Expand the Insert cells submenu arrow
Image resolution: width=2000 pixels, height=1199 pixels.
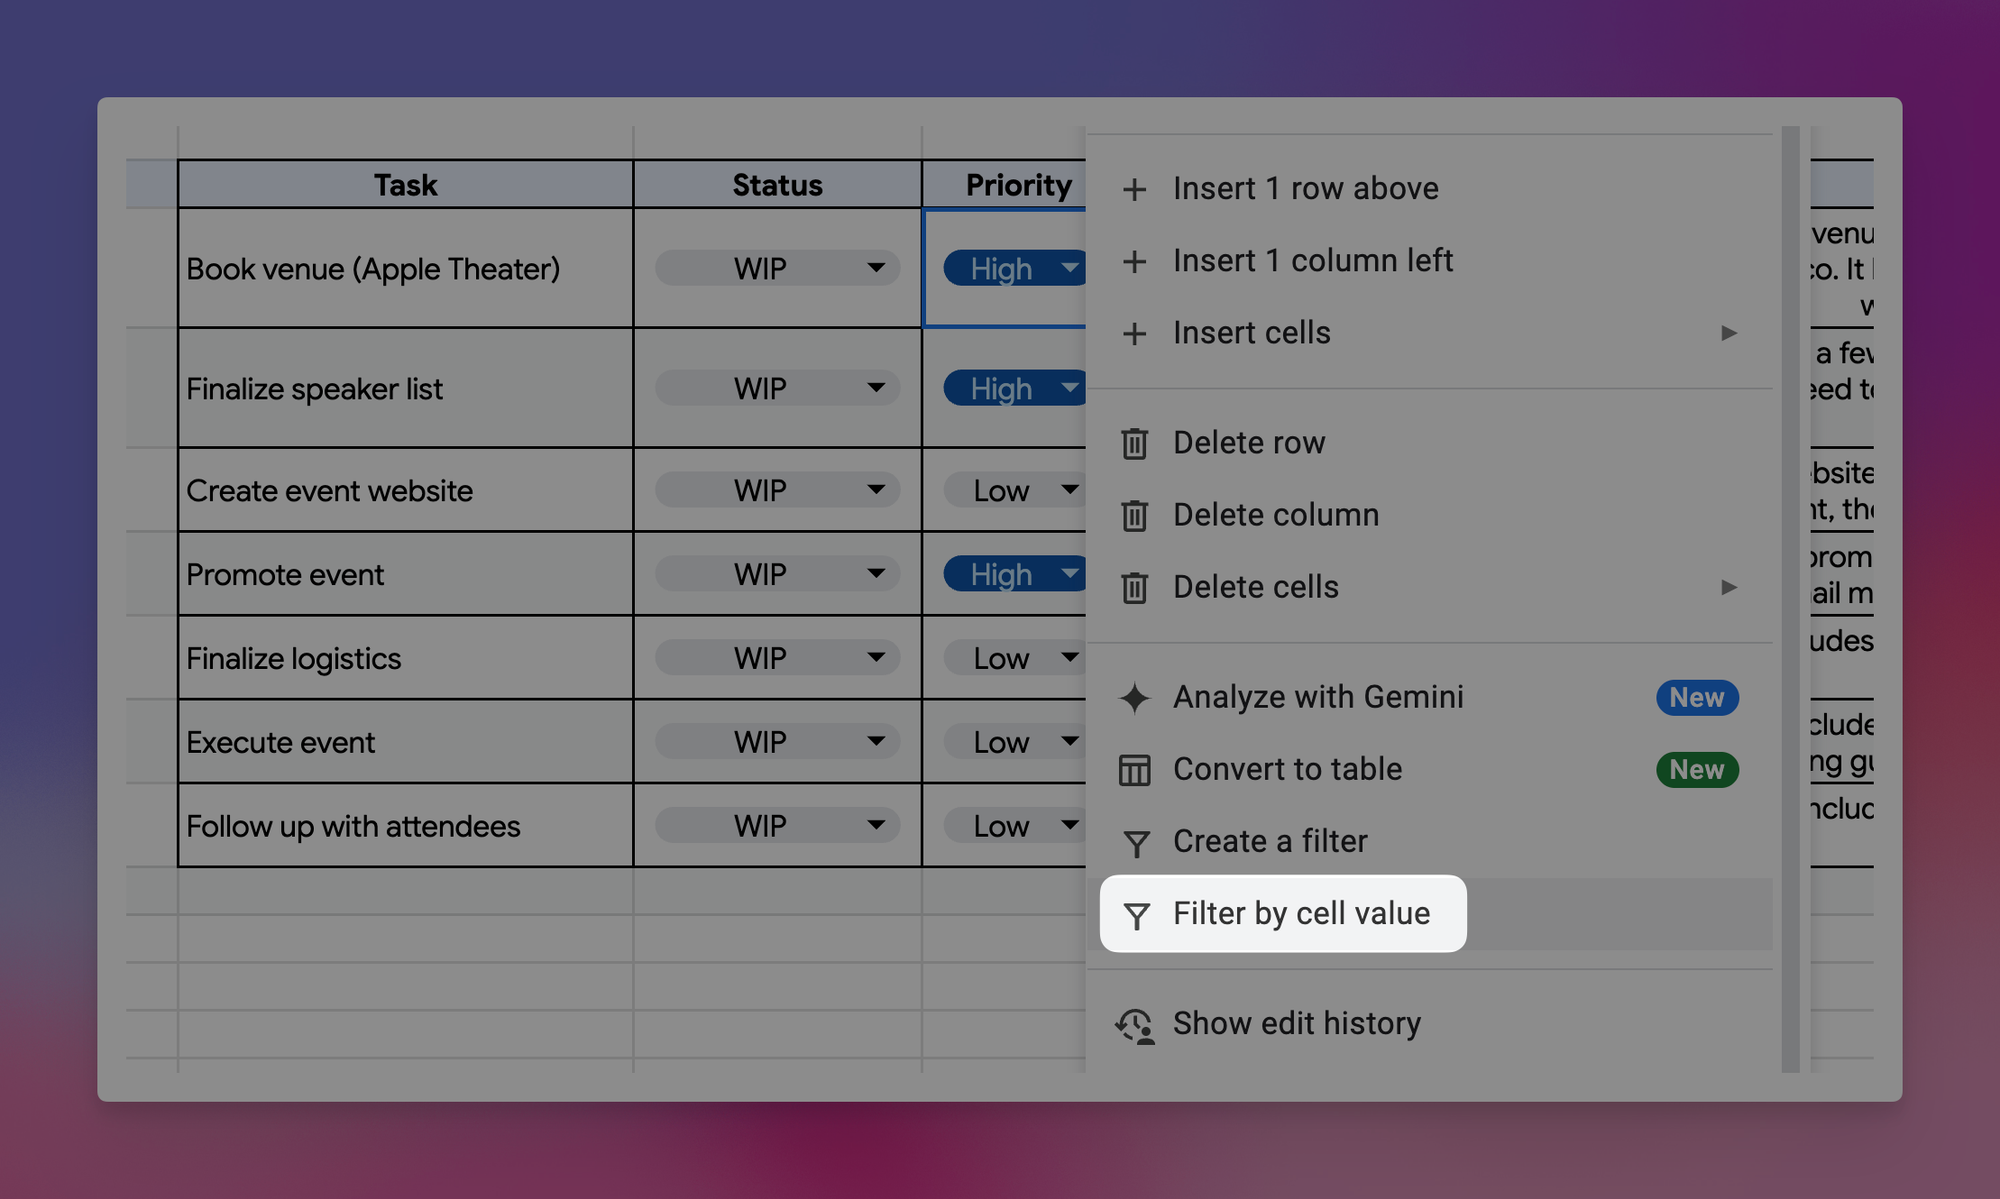click(1728, 333)
